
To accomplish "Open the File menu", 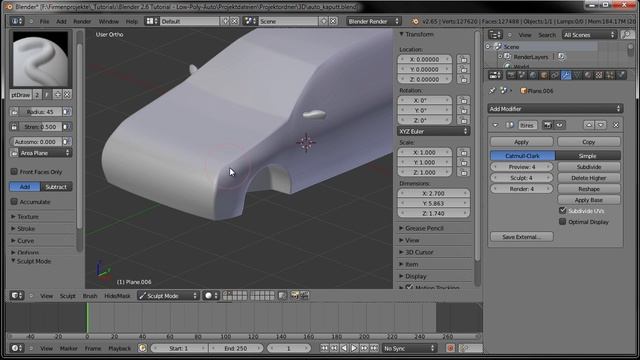I will pos(44,21).
